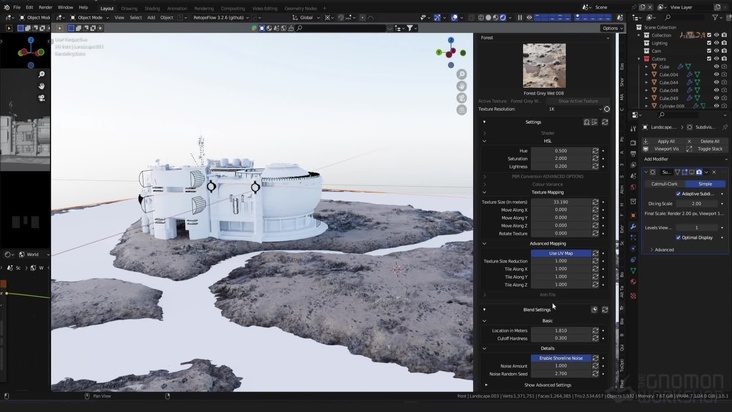Click the Lightness value field
Viewport: 732px width, 412px height.
pyautogui.click(x=561, y=167)
